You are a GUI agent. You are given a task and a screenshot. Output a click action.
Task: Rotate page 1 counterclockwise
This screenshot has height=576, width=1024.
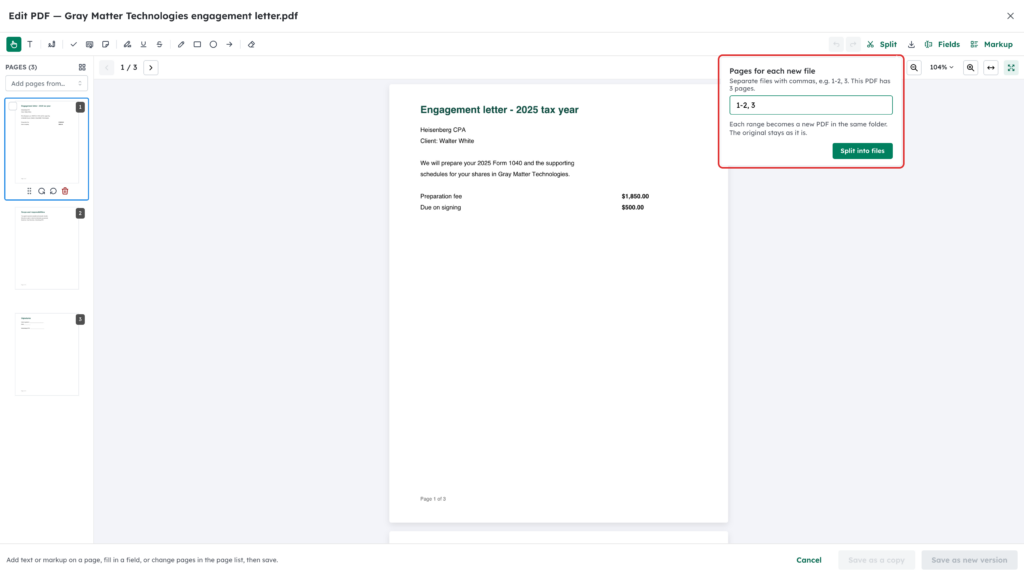point(53,191)
